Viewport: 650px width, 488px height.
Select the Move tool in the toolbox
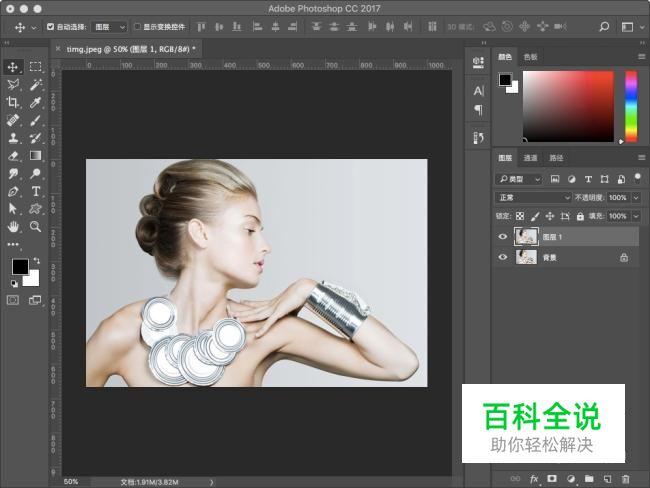13,66
